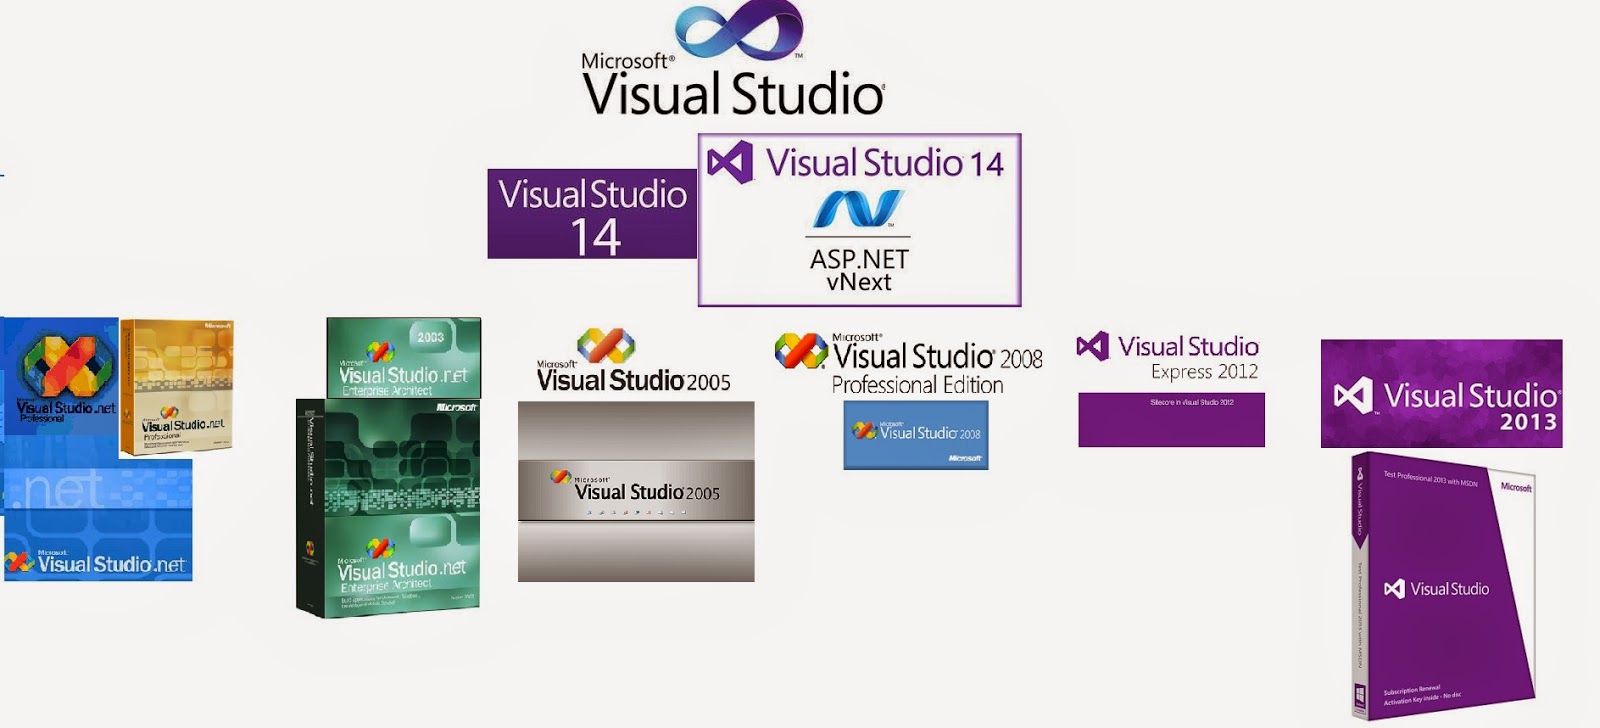Select the tall green Visual Studio.net box
1600x728 pixels.
pos(388,508)
